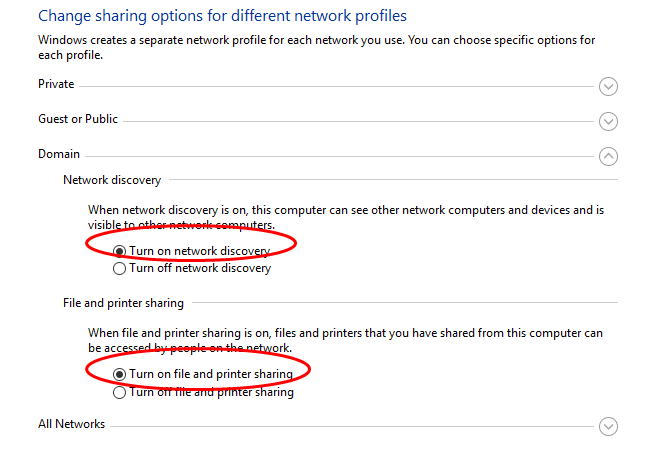The height and width of the screenshot is (459, 649).
Task: Click the All Networks profile label
Action: click(x=71, y=424)
